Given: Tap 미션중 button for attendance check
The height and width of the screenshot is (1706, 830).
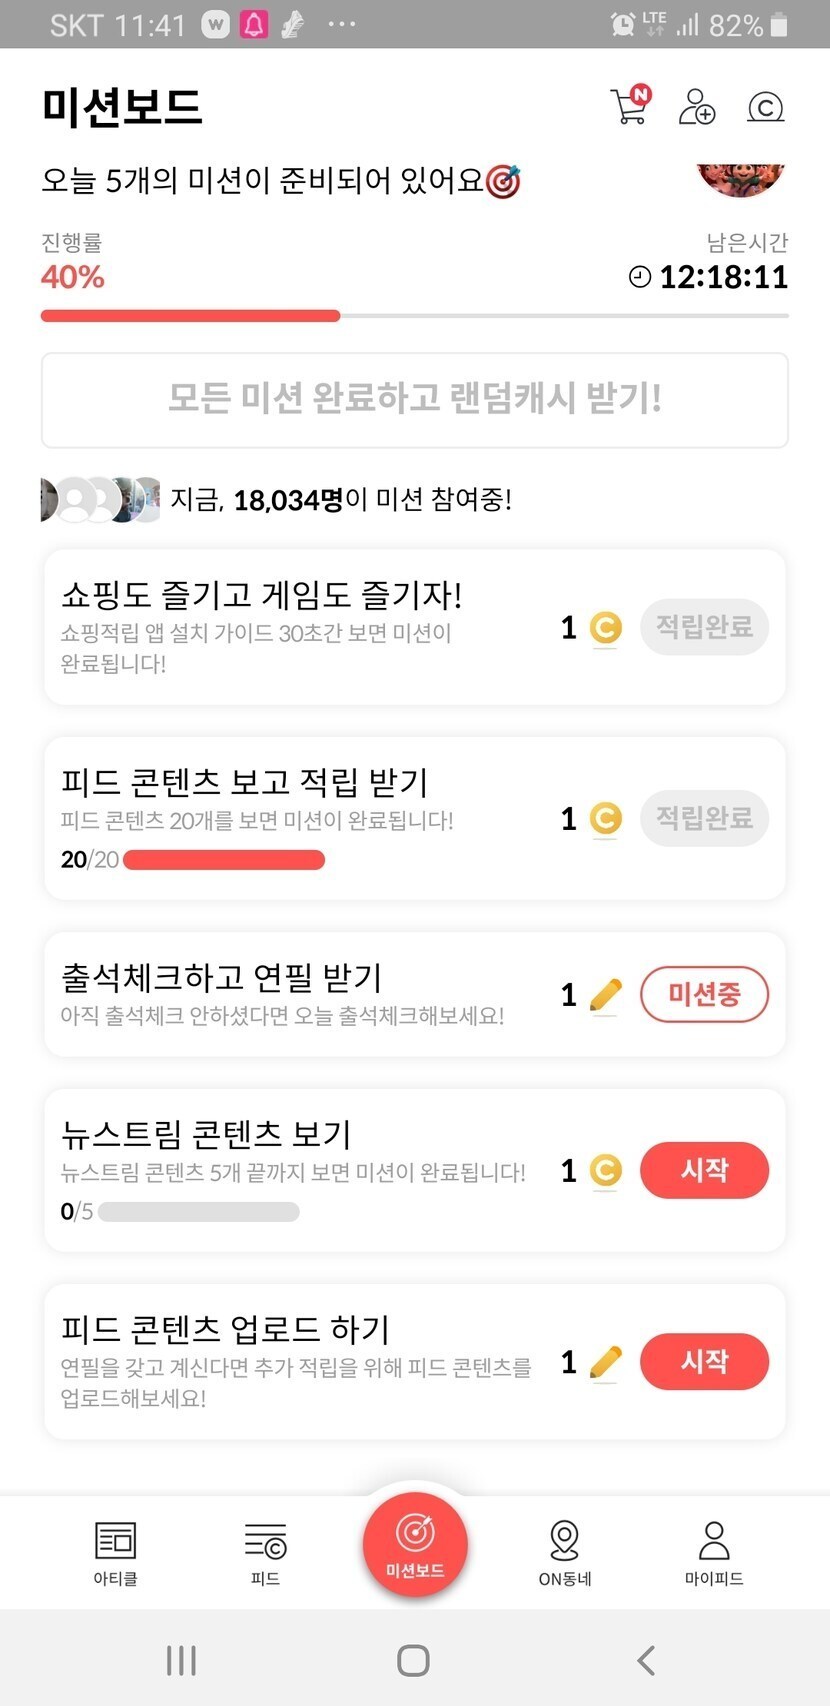Looking at the screenshot, I should click(x=704, y=995).
